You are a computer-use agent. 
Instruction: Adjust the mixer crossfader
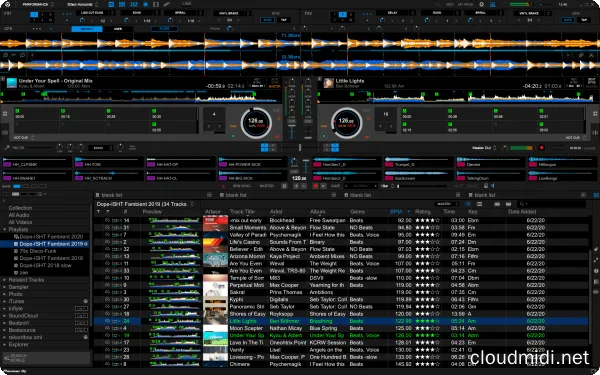click(300, 147)
